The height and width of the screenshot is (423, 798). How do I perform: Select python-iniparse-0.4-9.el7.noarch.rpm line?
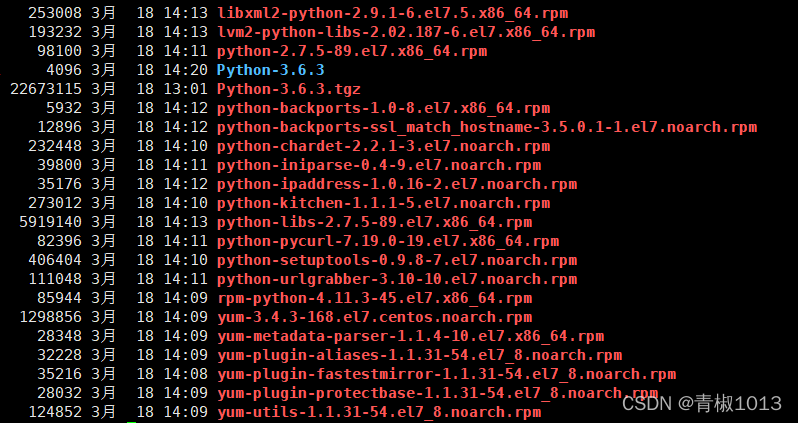pyautogui.click(x=379, y=165)
